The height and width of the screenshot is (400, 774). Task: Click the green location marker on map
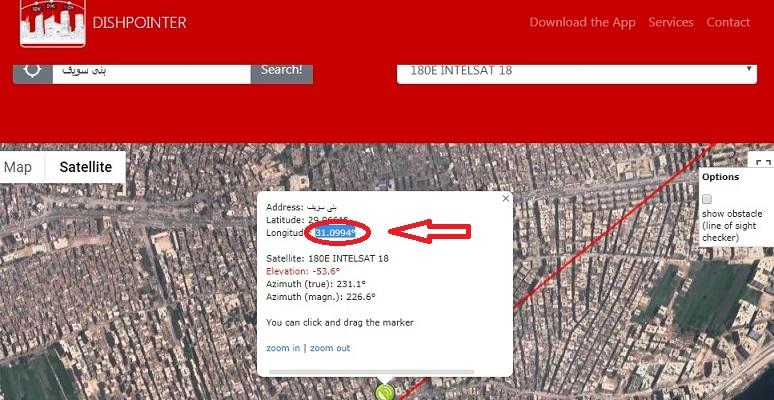(x=385, y=393)
